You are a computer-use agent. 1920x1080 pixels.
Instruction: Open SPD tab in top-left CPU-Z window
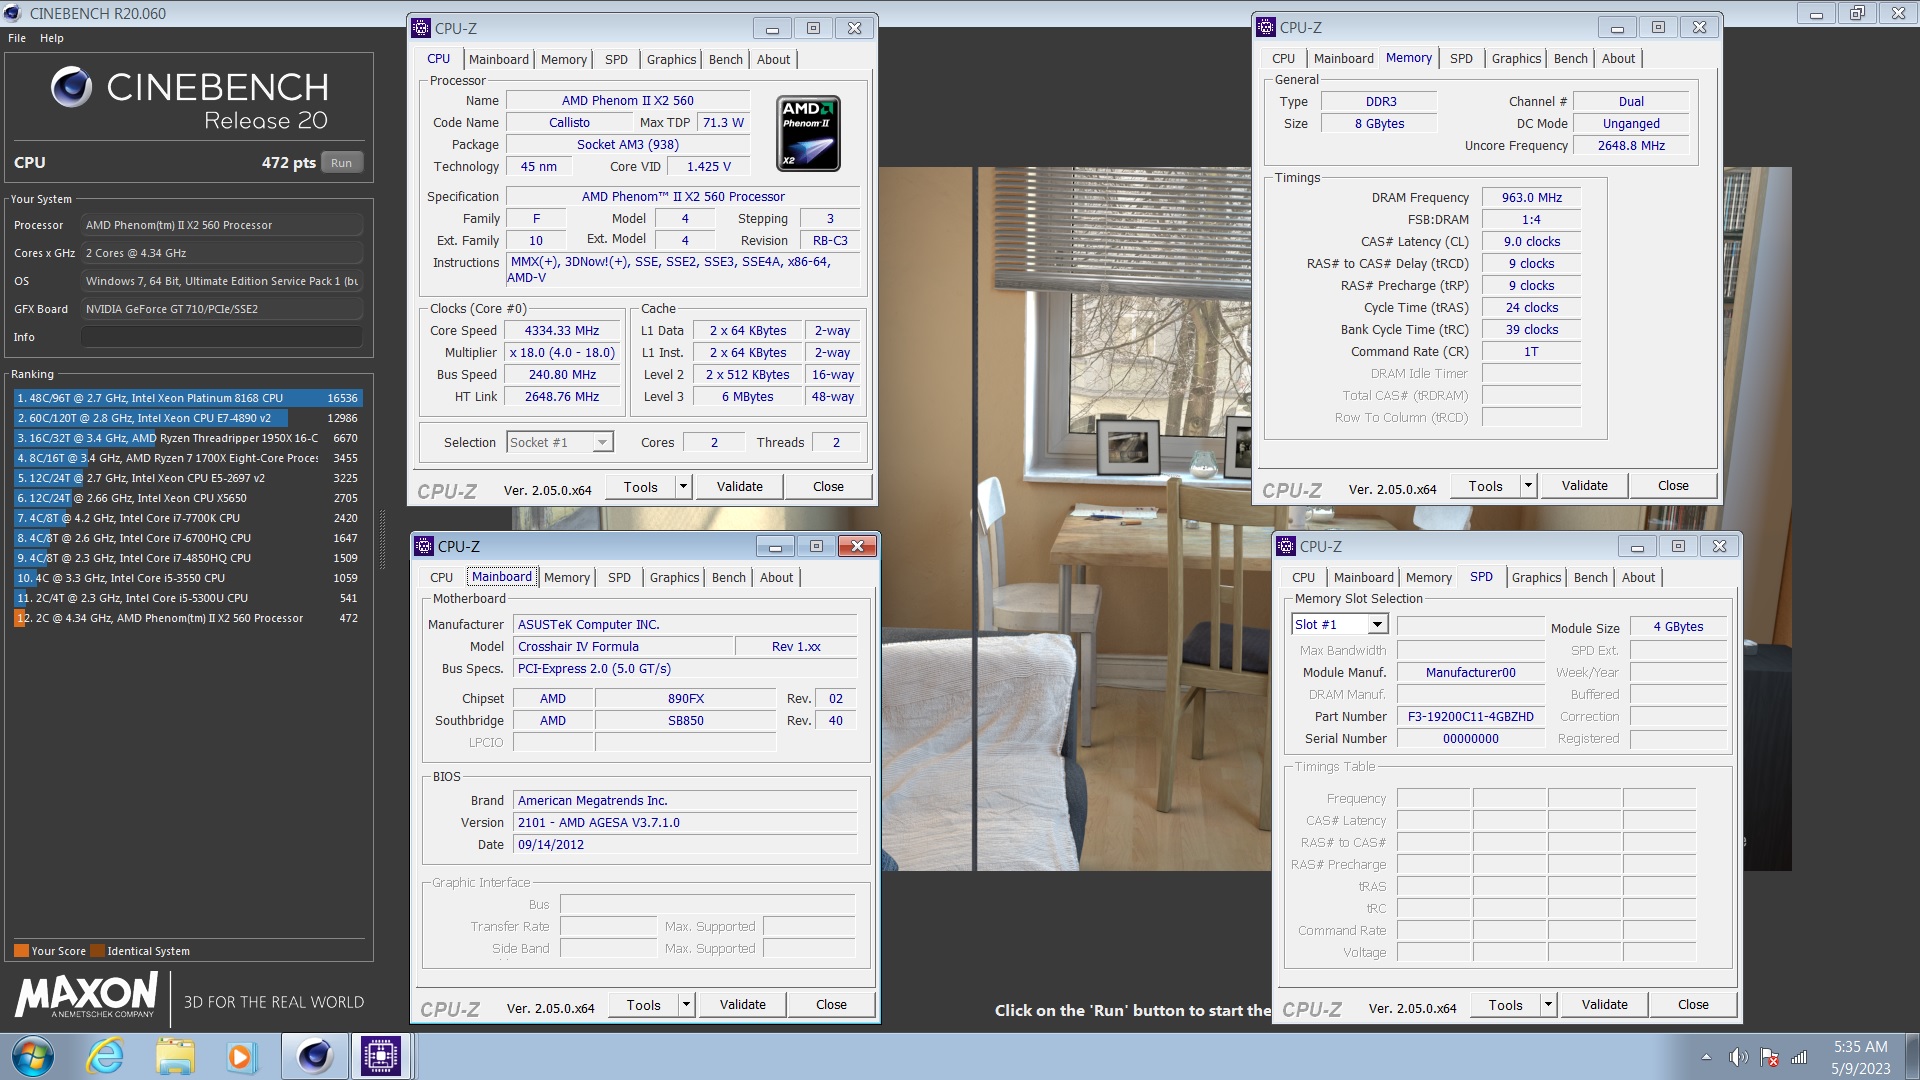click(x=616, y=59)
